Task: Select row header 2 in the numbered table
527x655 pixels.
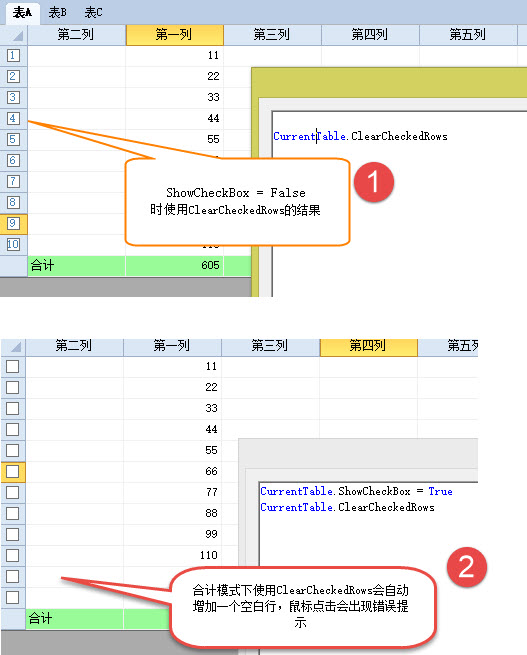Action: point(13,76)
